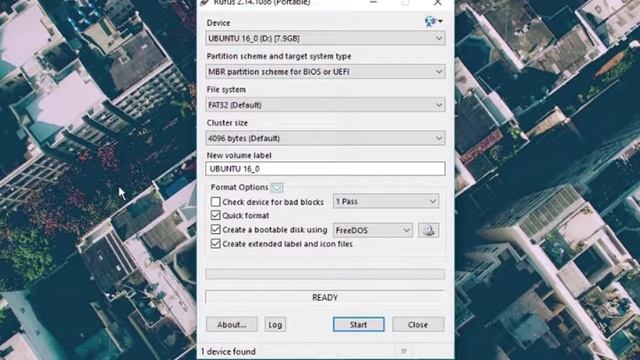
Task: Toggle Create a bootable disk using
Action: click(x=216, y=229)
